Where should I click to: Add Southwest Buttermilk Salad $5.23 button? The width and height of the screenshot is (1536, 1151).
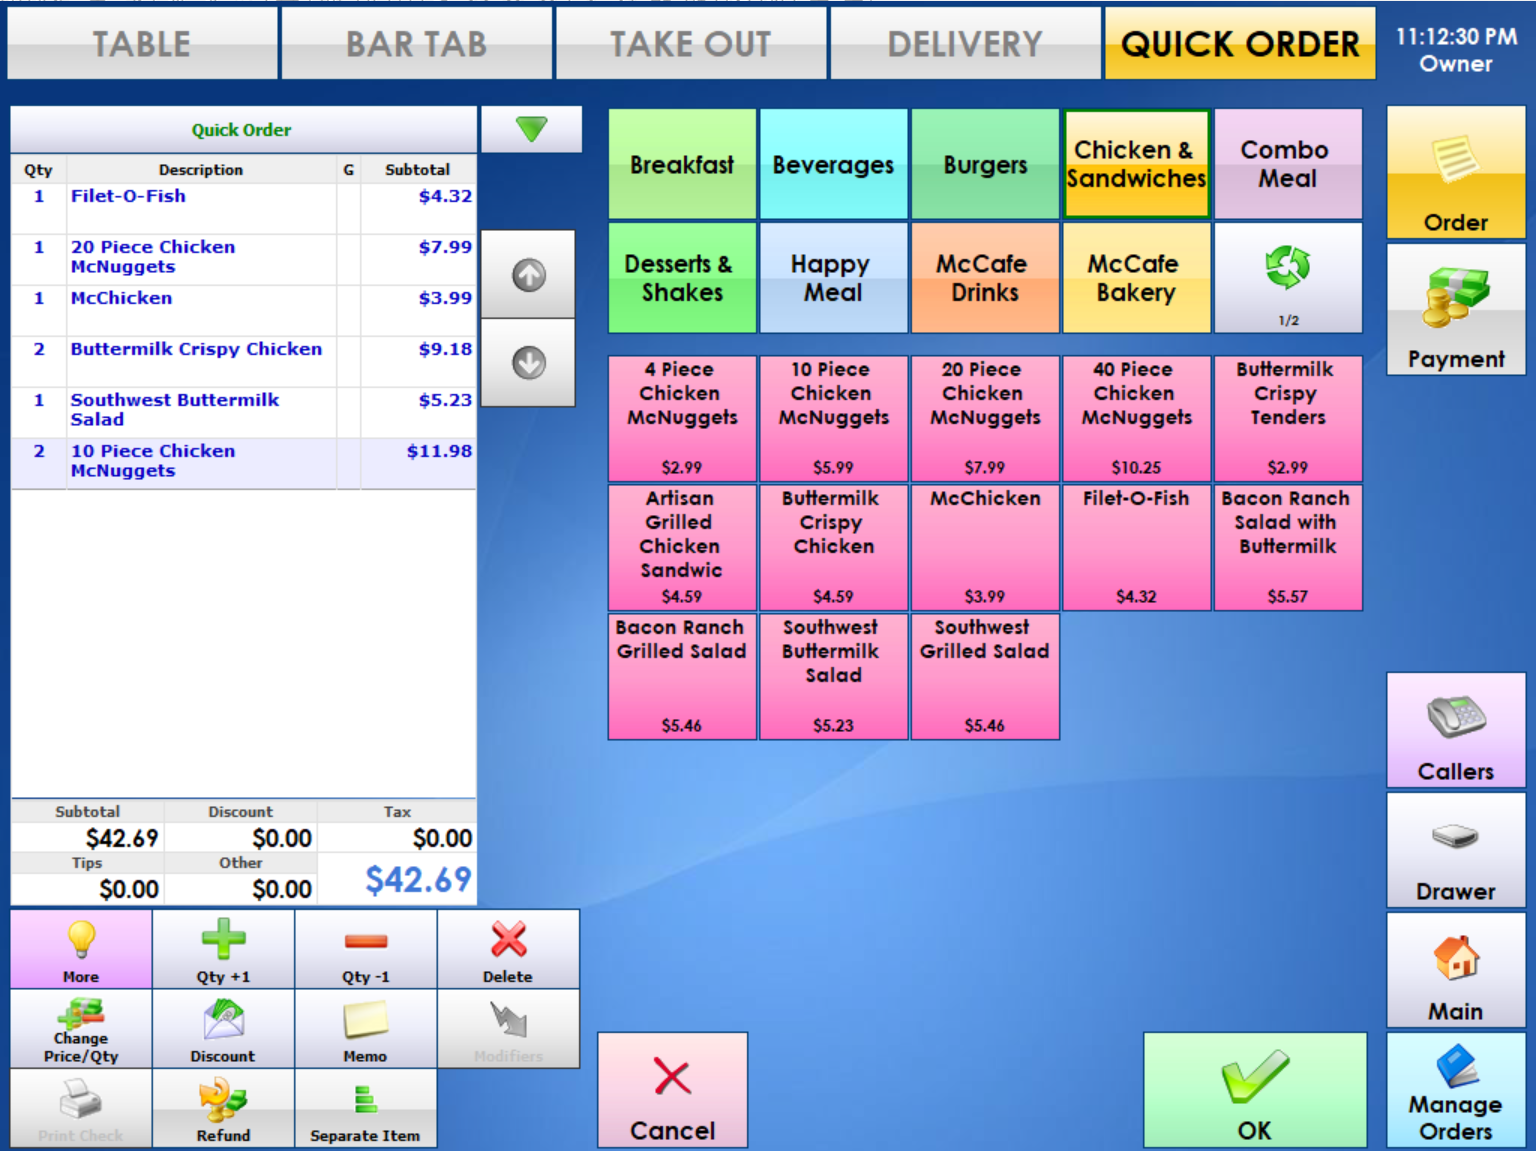(833, 677)
